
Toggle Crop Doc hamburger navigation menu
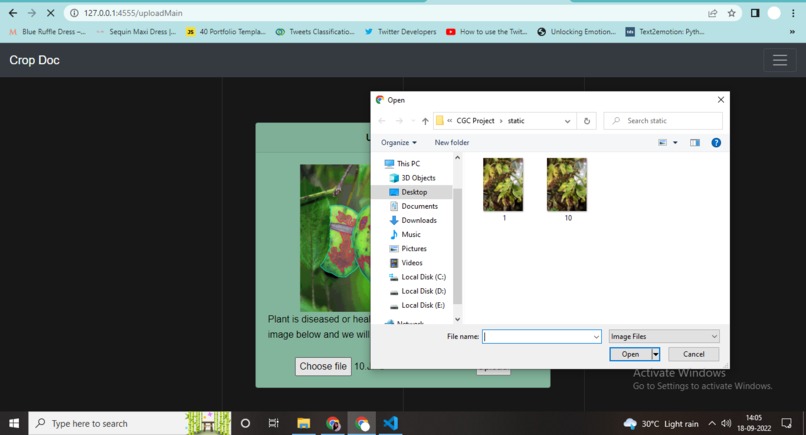780,60
